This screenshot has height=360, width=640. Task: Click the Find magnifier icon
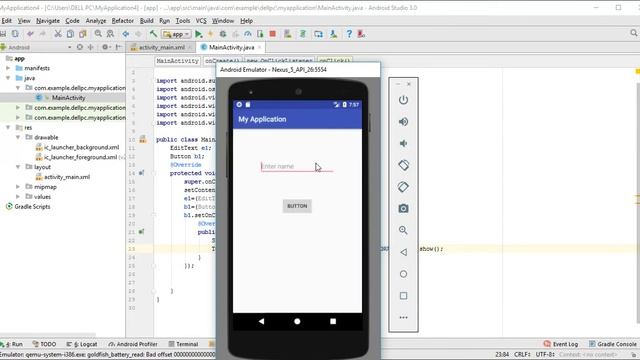click(98, 34)
